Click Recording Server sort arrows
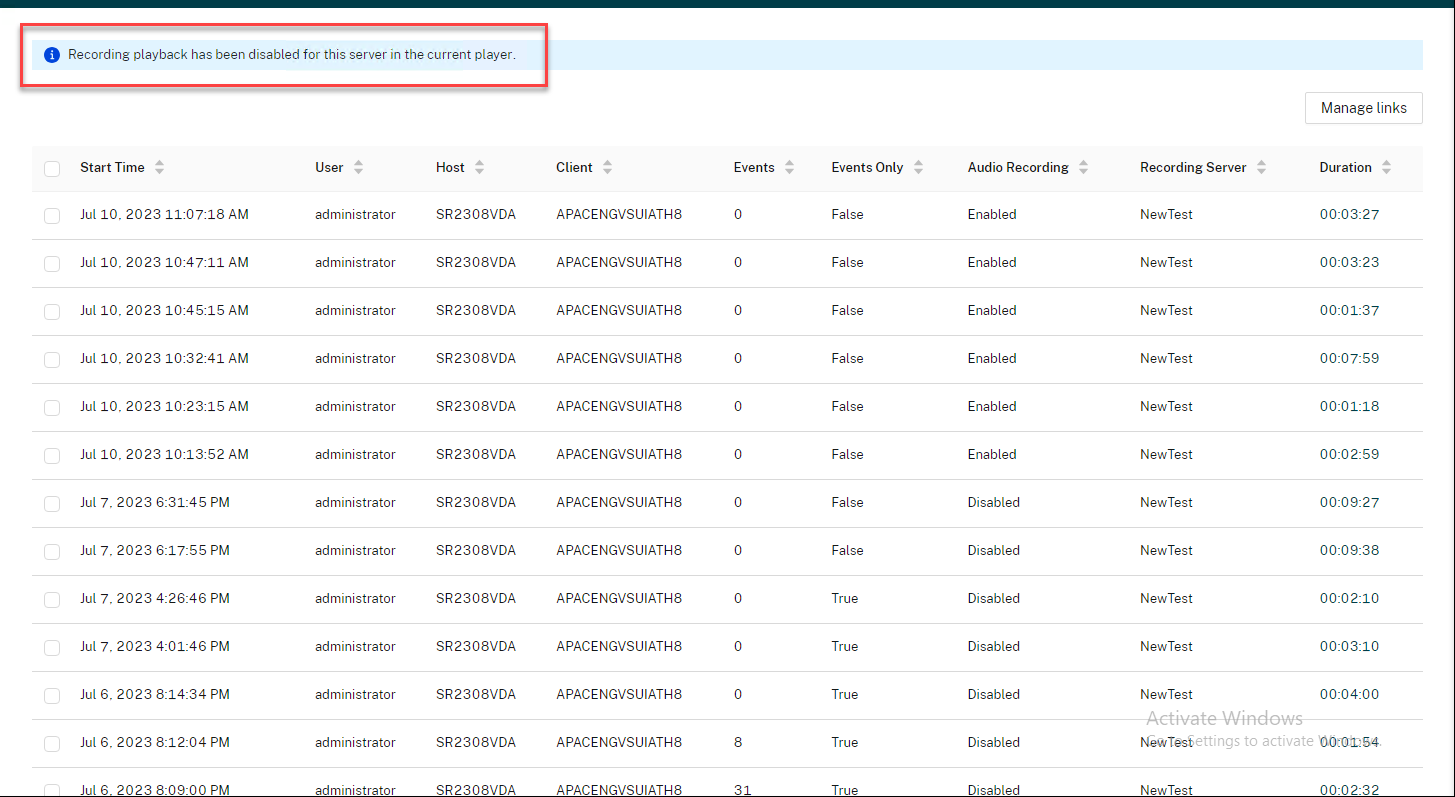Image resolution: width=1455 pixels, height=797 pixels. click(1261, 168)
